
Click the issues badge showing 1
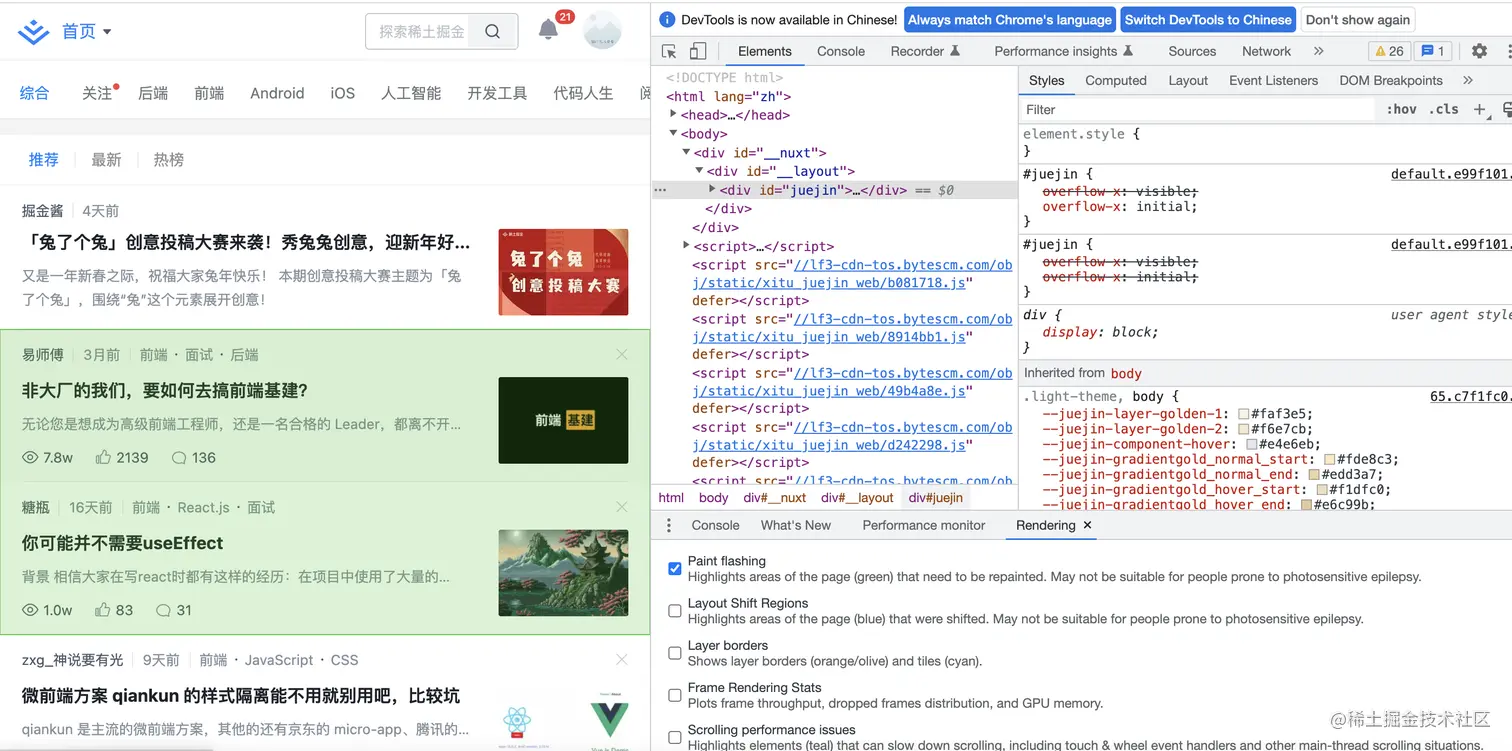[1433, 51]
